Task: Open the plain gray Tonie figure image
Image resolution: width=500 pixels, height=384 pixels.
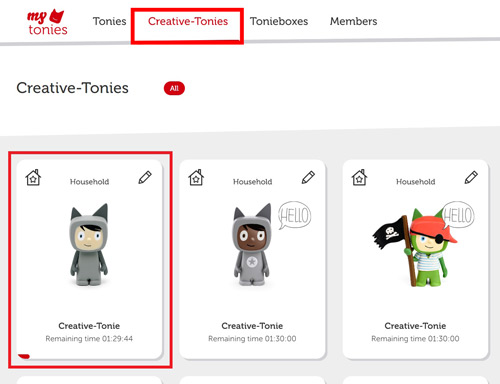Action: (x=89, y=245)
